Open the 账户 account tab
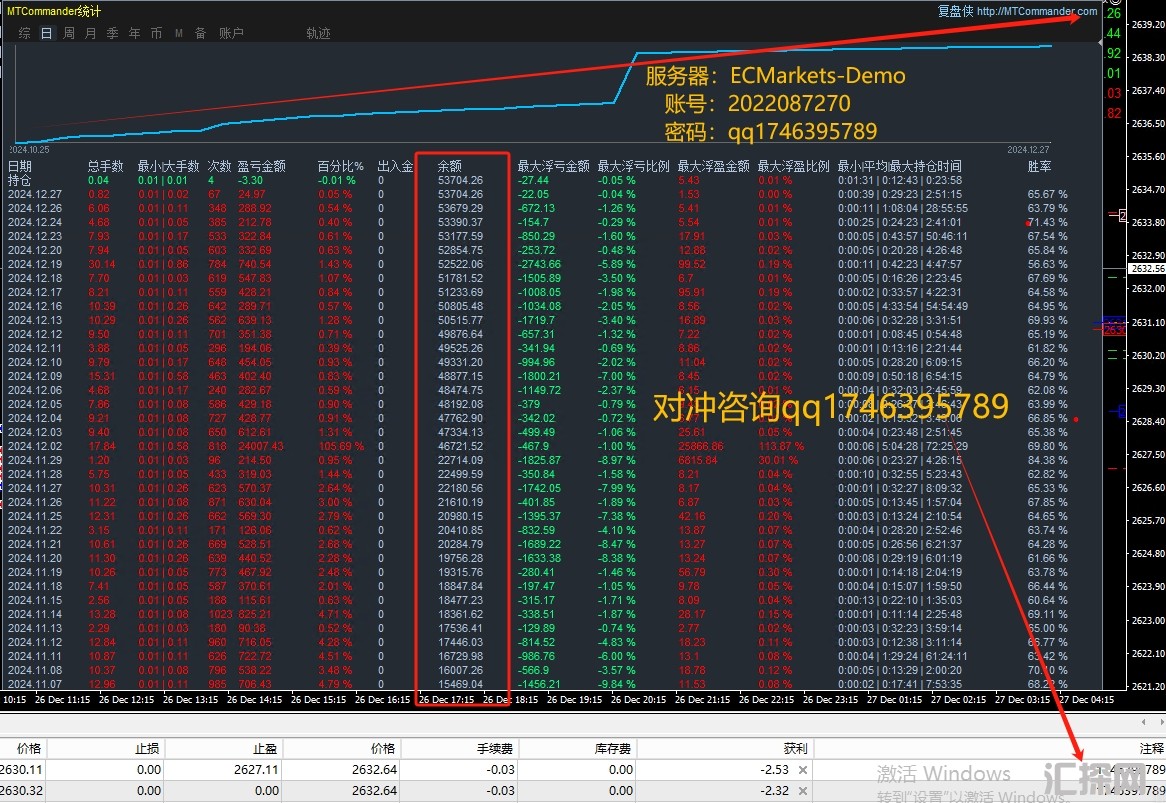Screen dimensions: 1166x803 click(x=231, y=33)
